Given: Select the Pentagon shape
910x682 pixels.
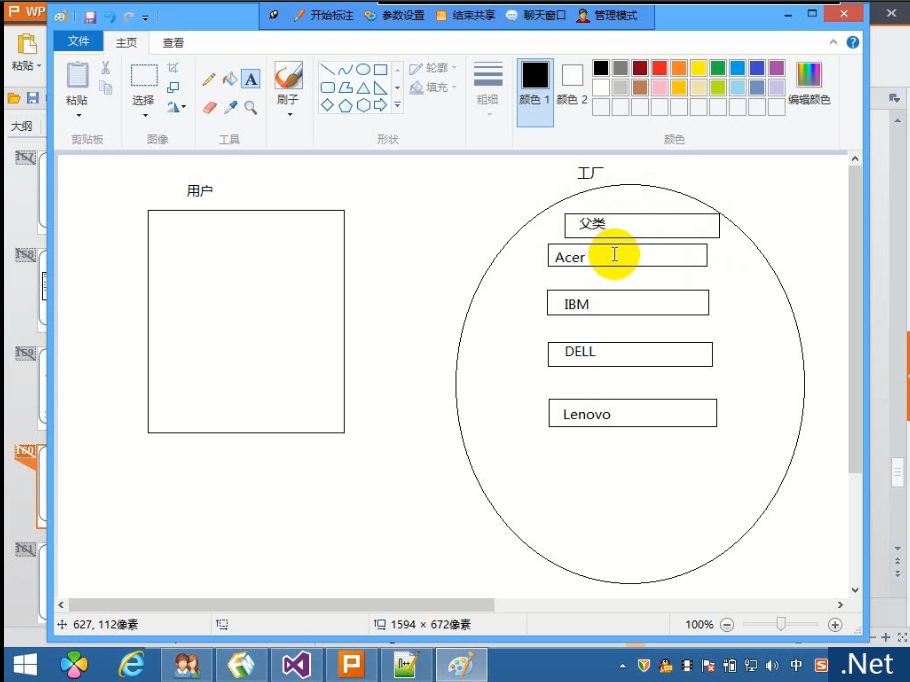Looking at the screenshot, I should pos(345,105).
